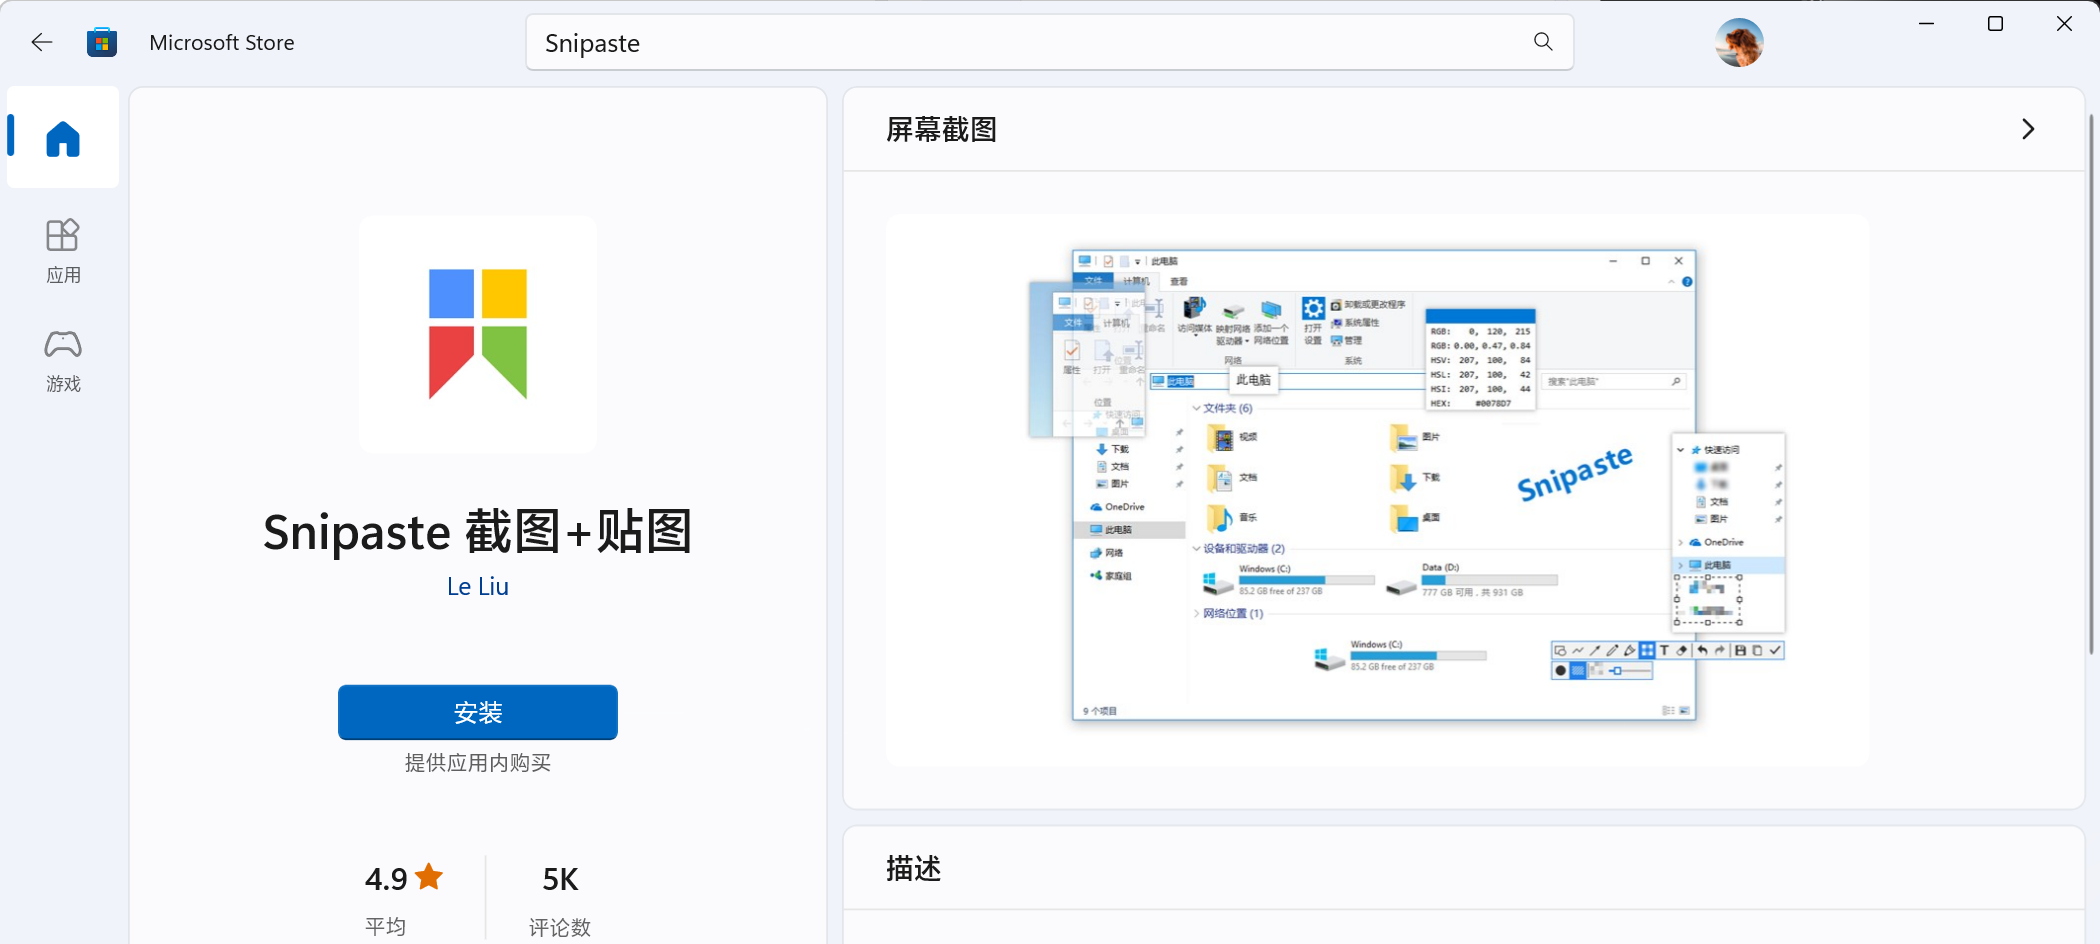
Task: Click the orange rating star icon
Action: [x=429, y=876]
